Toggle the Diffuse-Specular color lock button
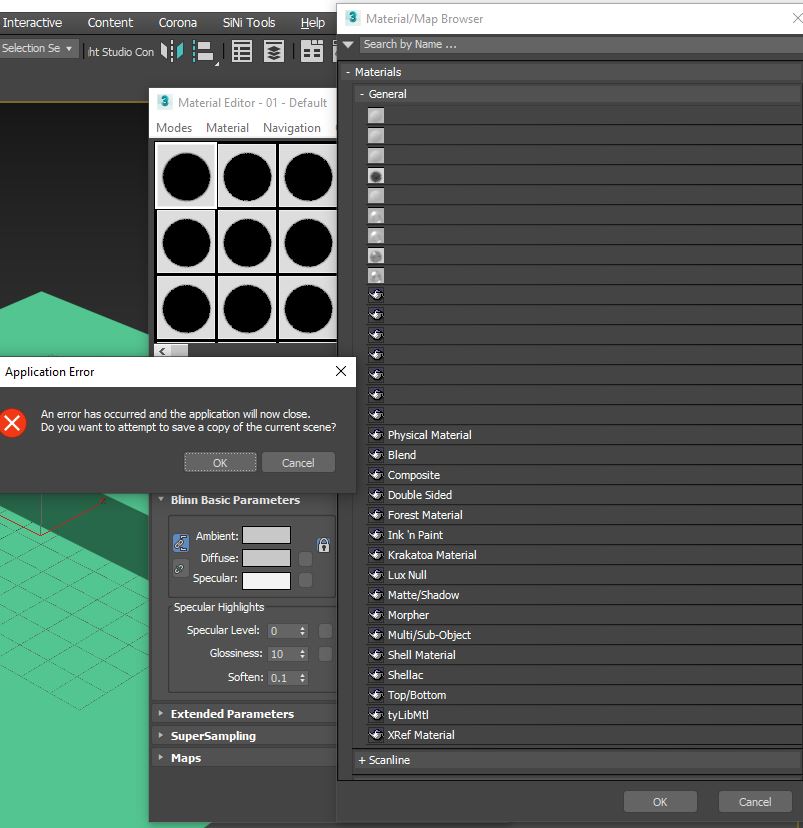Image resolution: width=803 pixels, height=828 pixels. click(181, 568)
